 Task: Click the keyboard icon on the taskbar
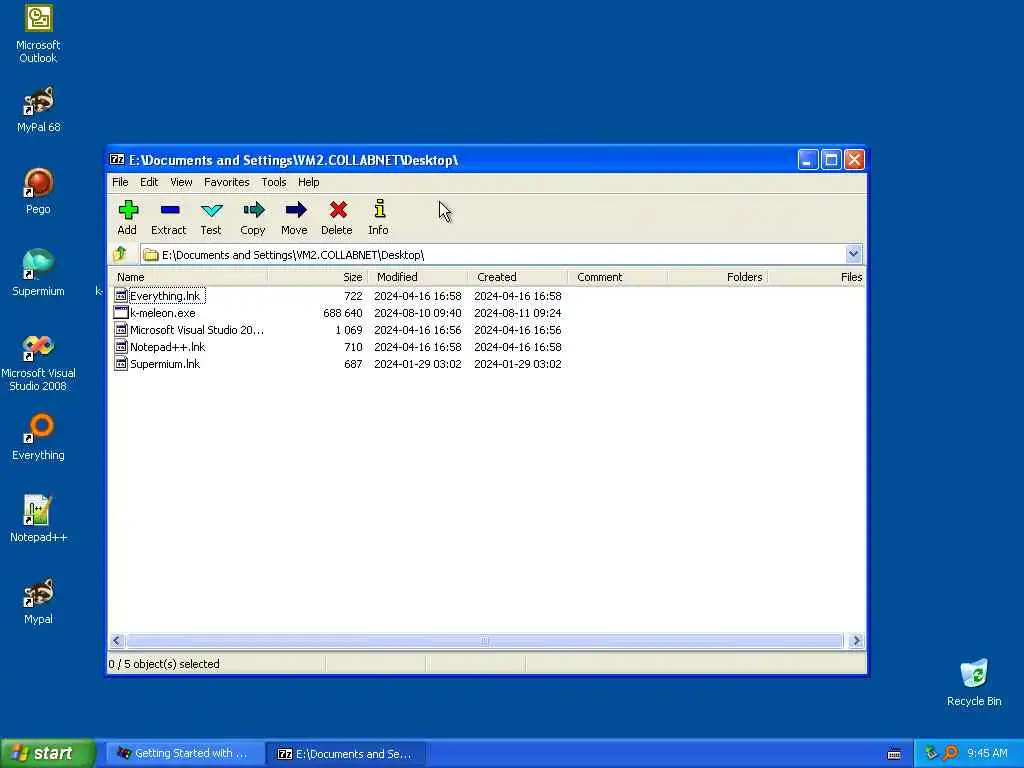894,754
